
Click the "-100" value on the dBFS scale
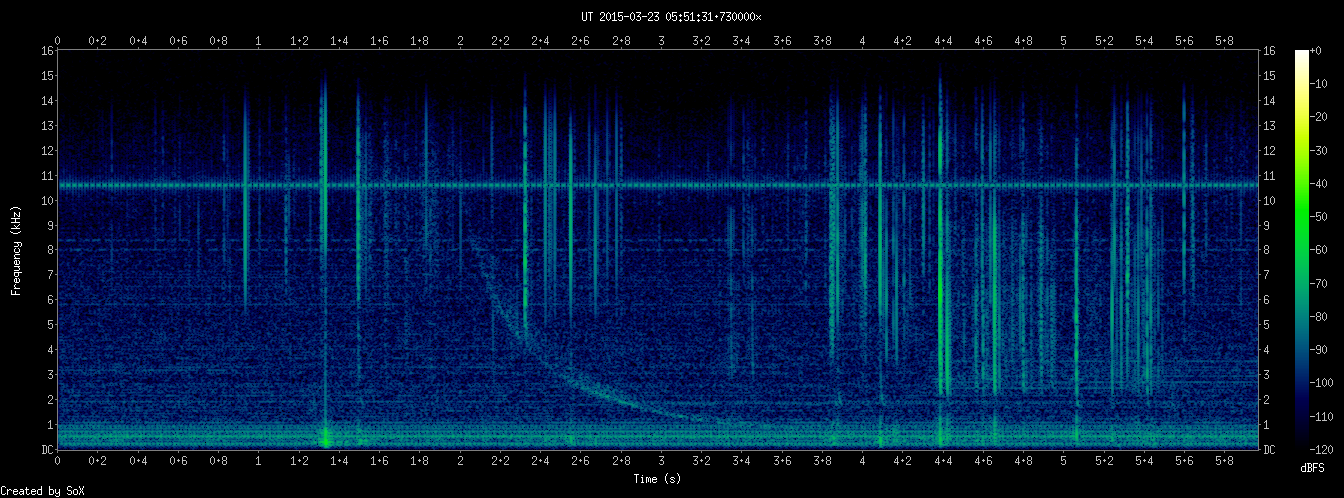click(x=1322, y=384)
